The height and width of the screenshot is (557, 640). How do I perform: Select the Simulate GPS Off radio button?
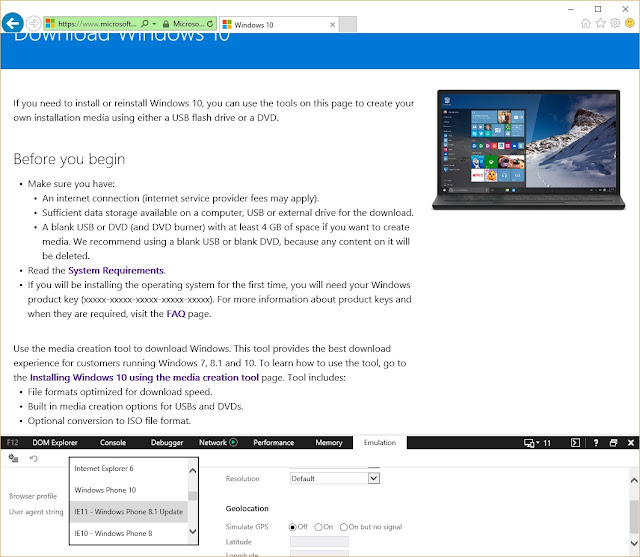coord(292,527)
